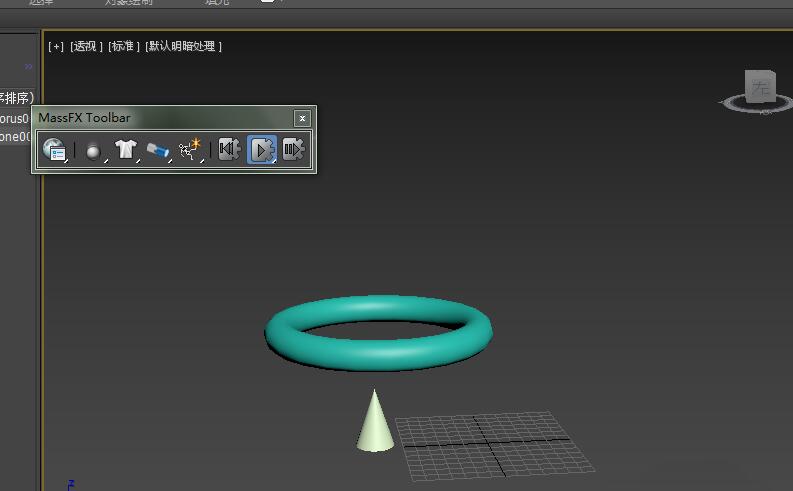The width and height of the screenshot is (793, 491).
Task: Reset simulation to original state
Action: click(x=229, y=150)
